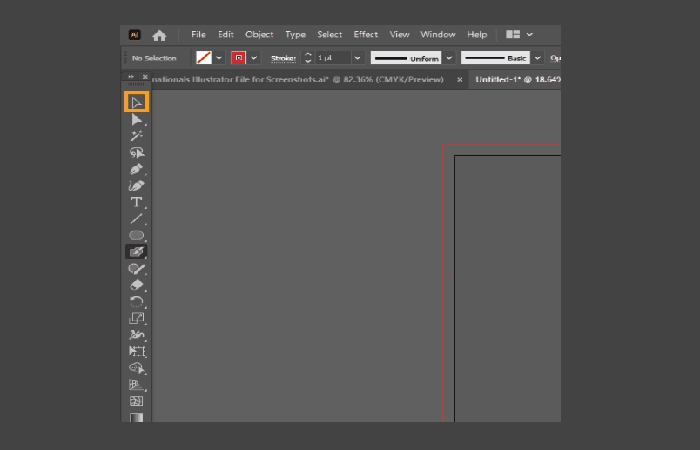Open the Window menu

(x=438, y=34)
